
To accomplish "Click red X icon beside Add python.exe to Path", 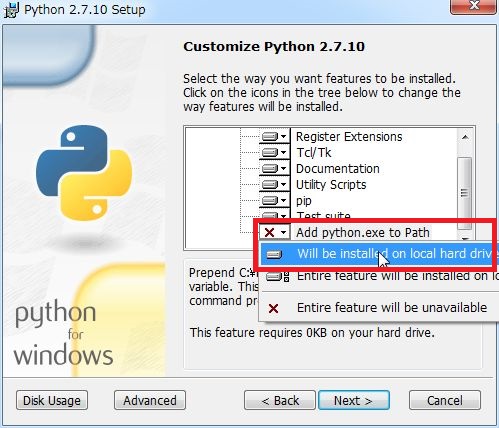I will (269, 232).
